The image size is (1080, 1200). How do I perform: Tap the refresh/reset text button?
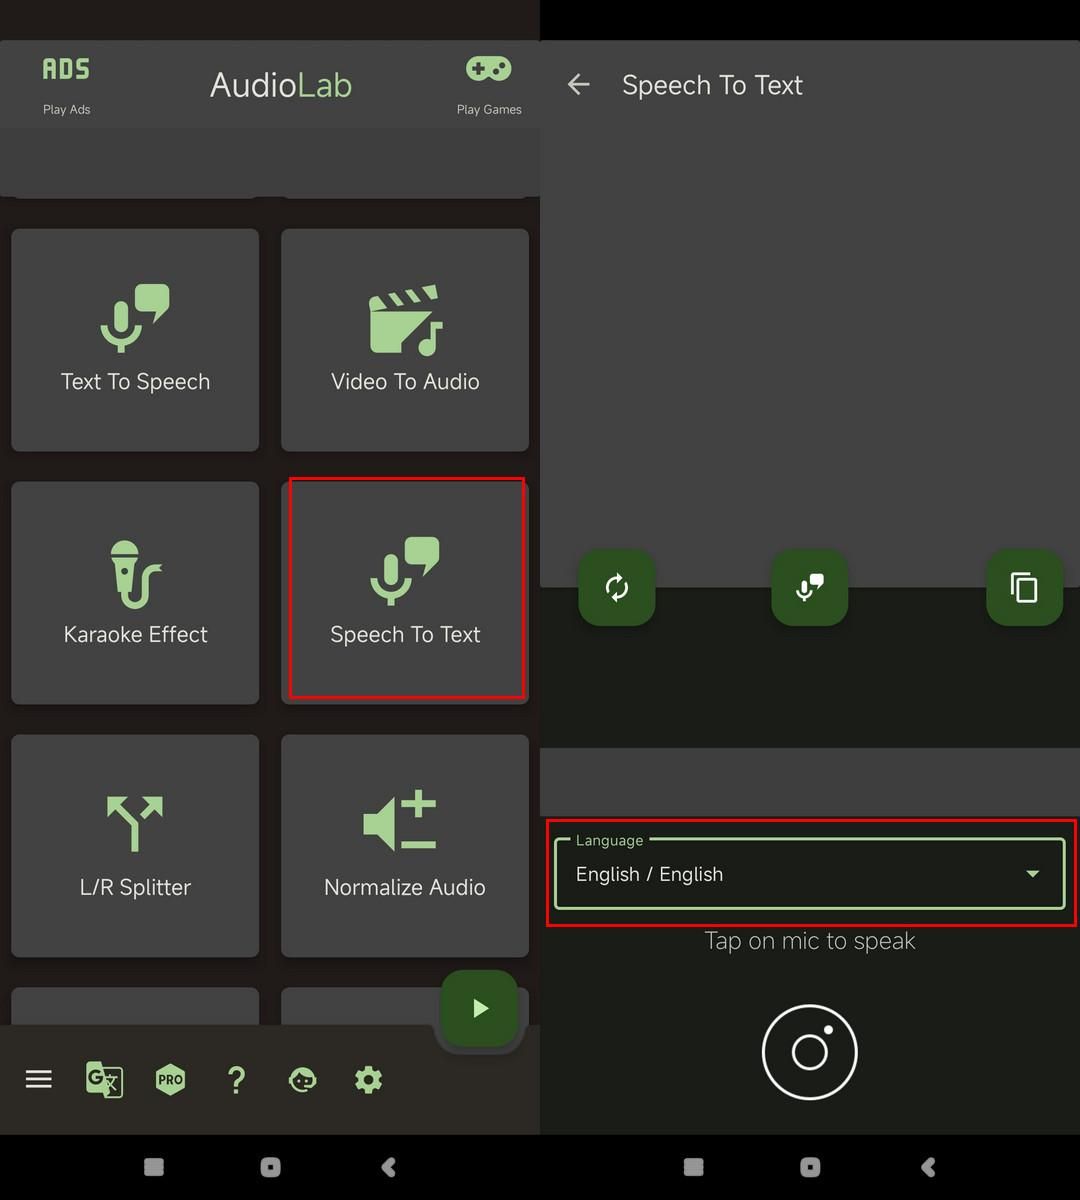(617, 587)
